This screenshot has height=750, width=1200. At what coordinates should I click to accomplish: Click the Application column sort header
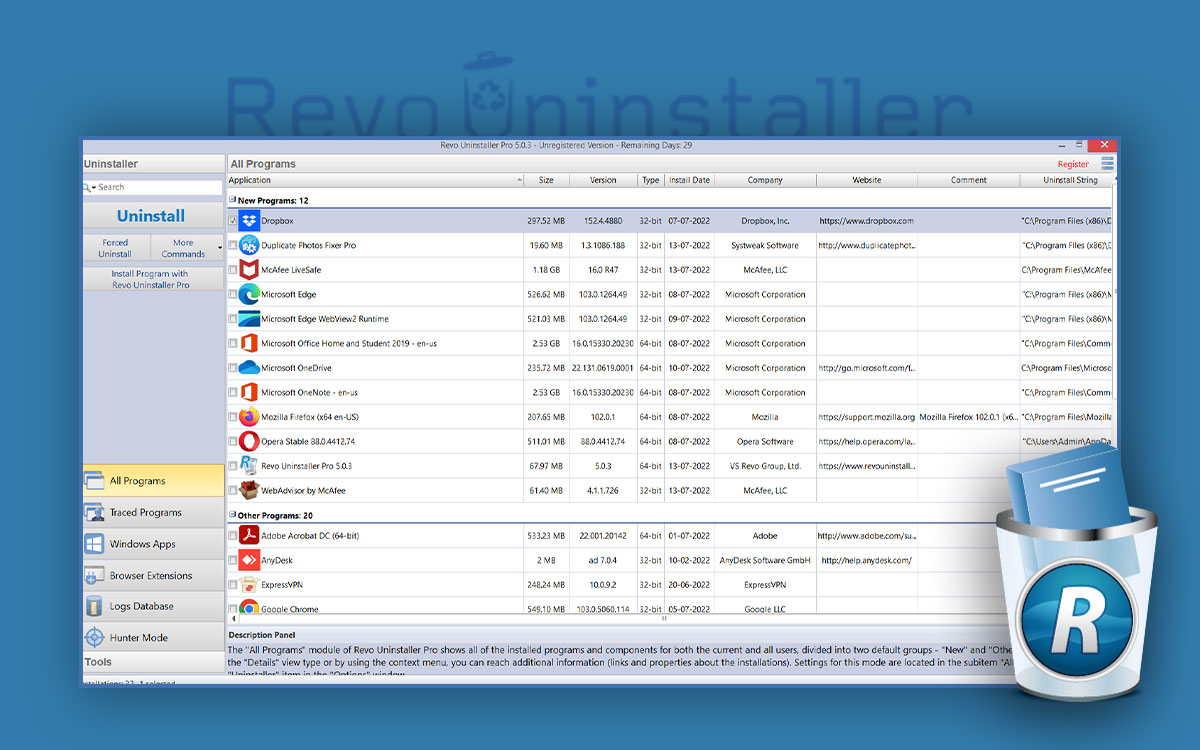[x=370, y=180]
